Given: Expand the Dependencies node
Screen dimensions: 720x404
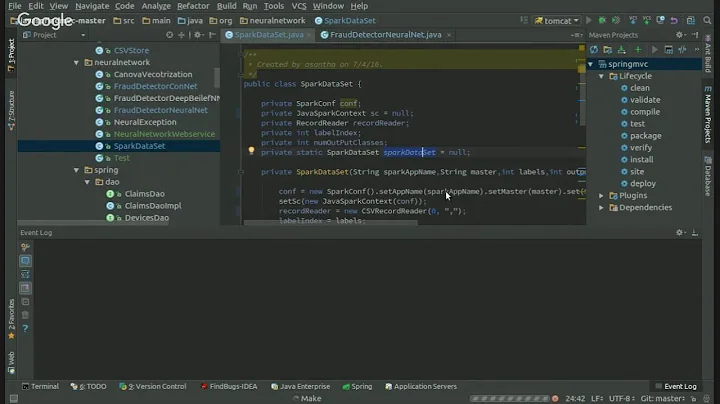Looking at the screenshot, I should click(601, 208).
